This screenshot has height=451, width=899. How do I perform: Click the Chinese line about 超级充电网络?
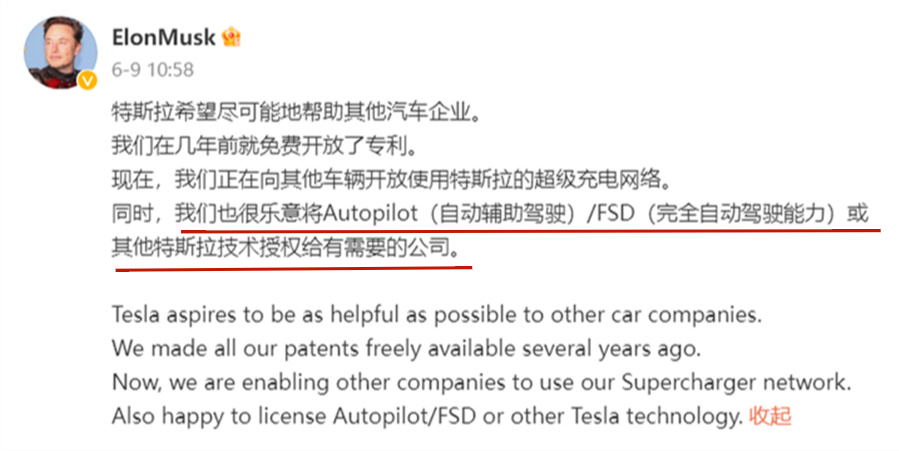pos(391,180)
